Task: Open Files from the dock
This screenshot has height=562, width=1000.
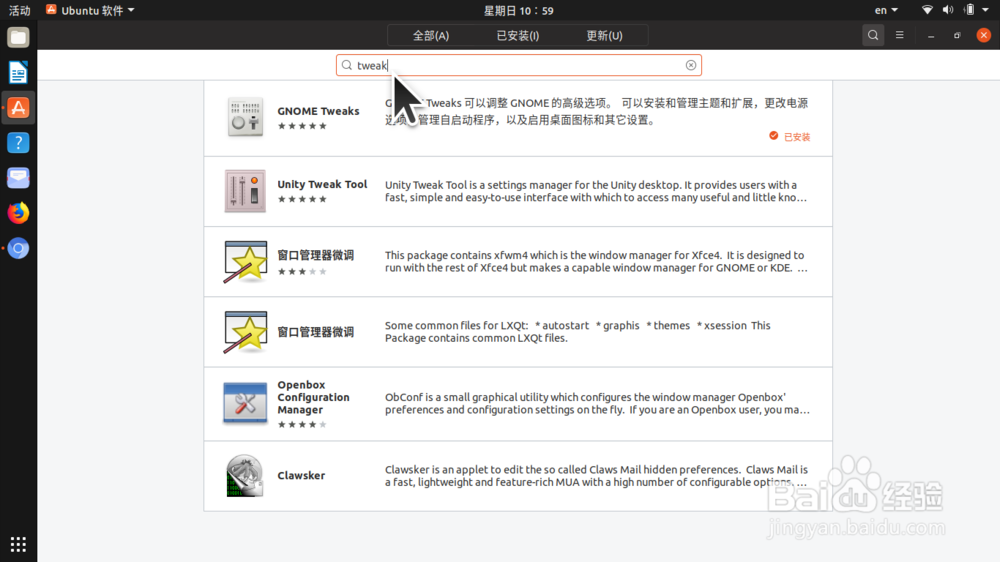Action: coord(18,38)
